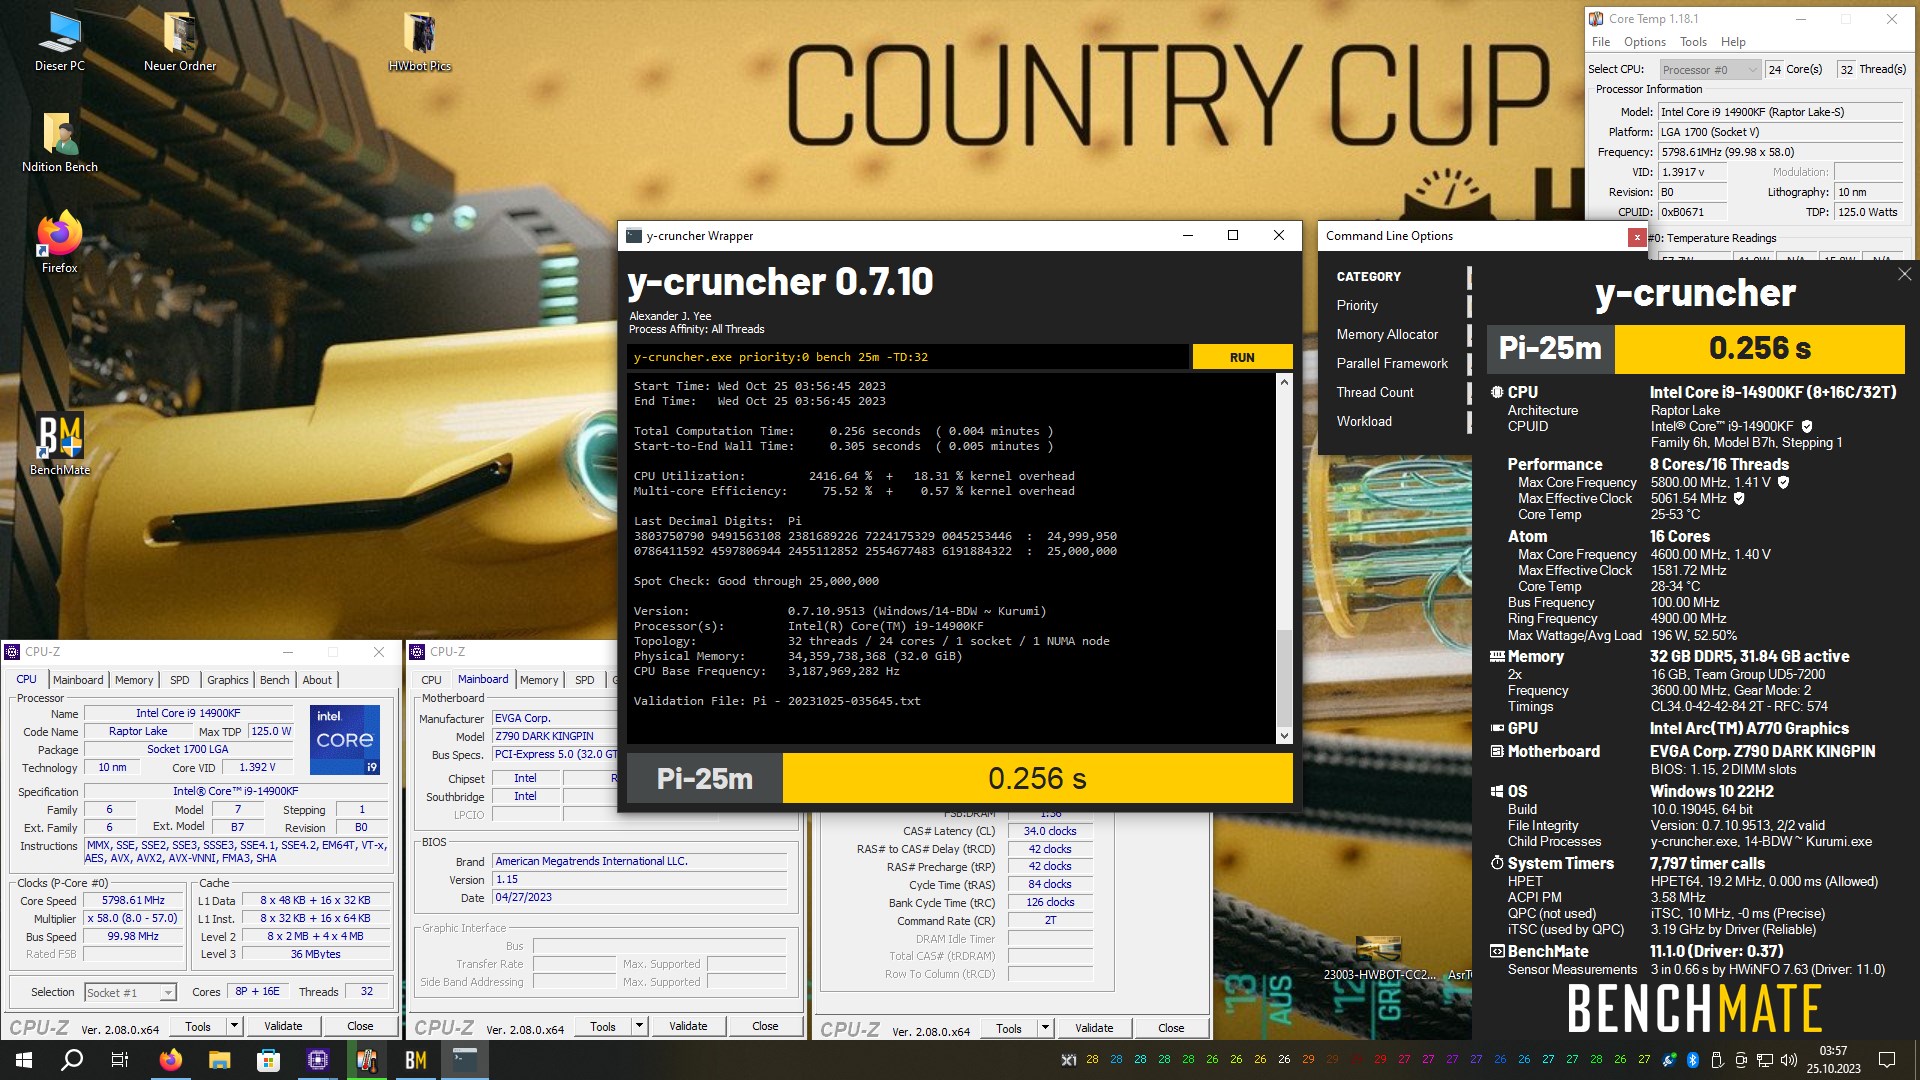Open the Dieser PC desktop icon
The height and width of the screenshot is (1080, 1920).
[x=60, y=42]
